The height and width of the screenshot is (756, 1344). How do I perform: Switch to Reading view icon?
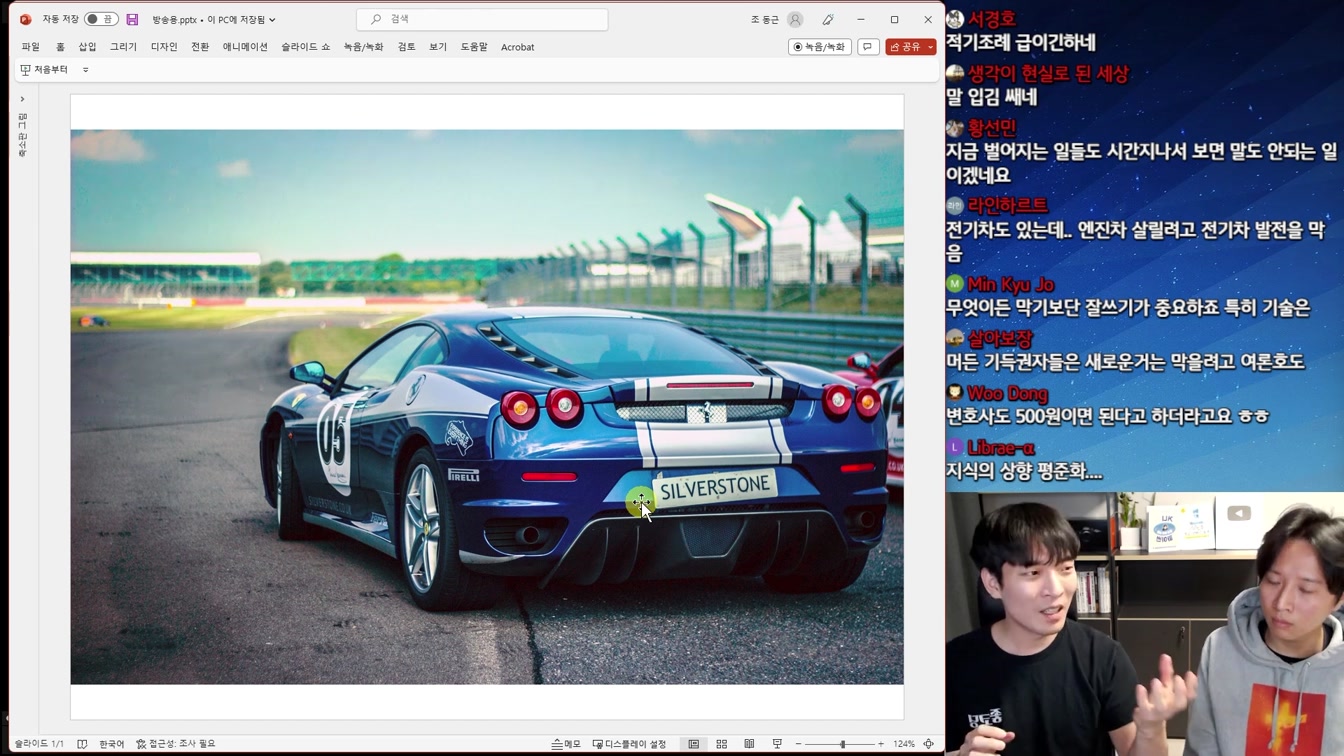749,744
